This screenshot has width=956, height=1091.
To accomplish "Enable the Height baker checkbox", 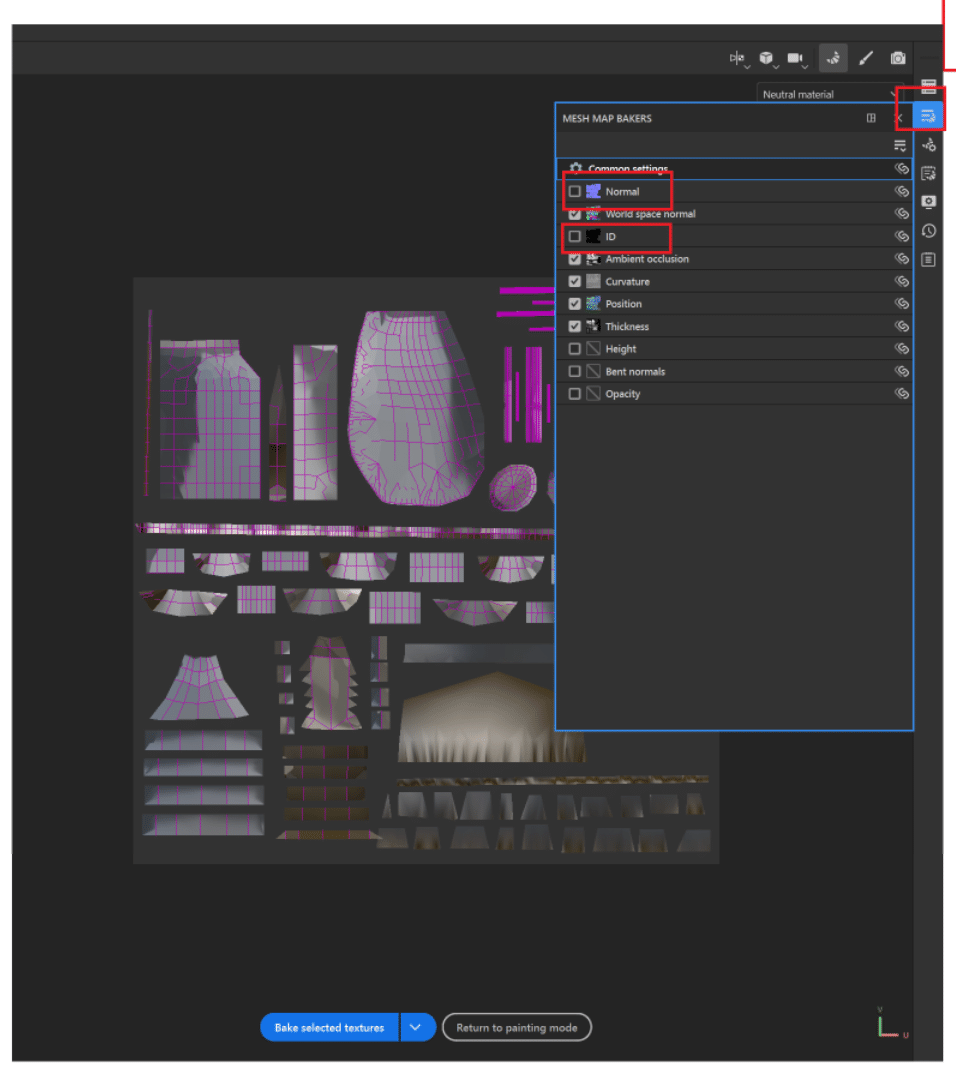I will (x=574, y=349).
